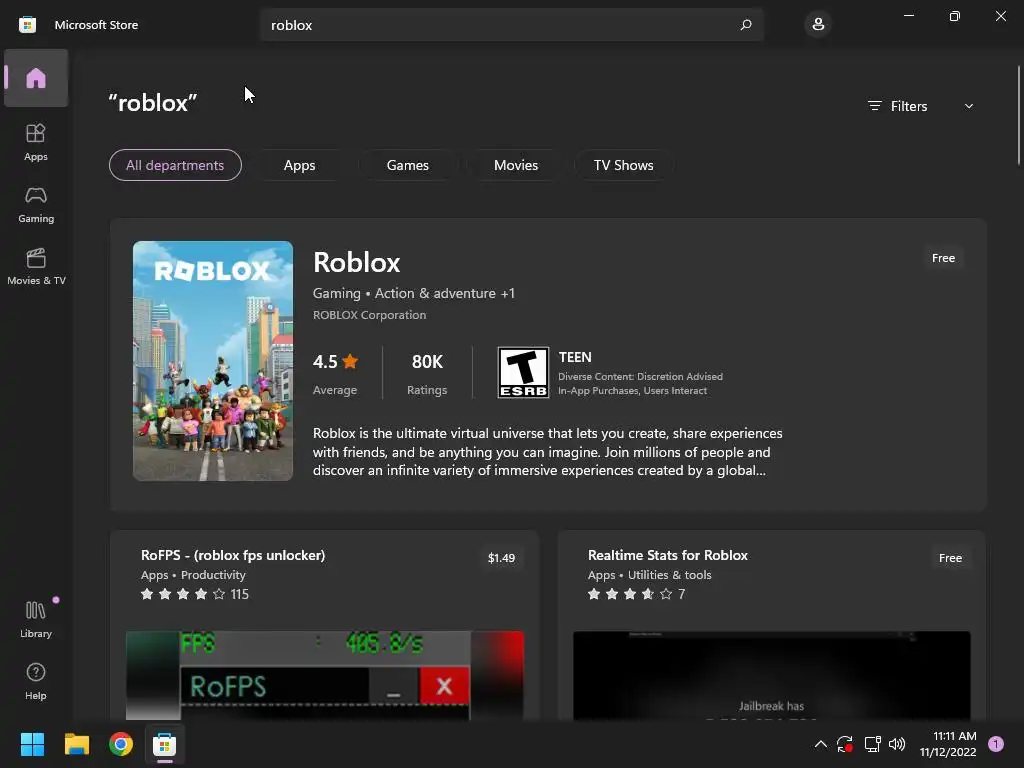Viewport: 1024px width, 768px height.
Task: Click the RoFPS screenshot thumbnail
Action: [x=325, y=676]
